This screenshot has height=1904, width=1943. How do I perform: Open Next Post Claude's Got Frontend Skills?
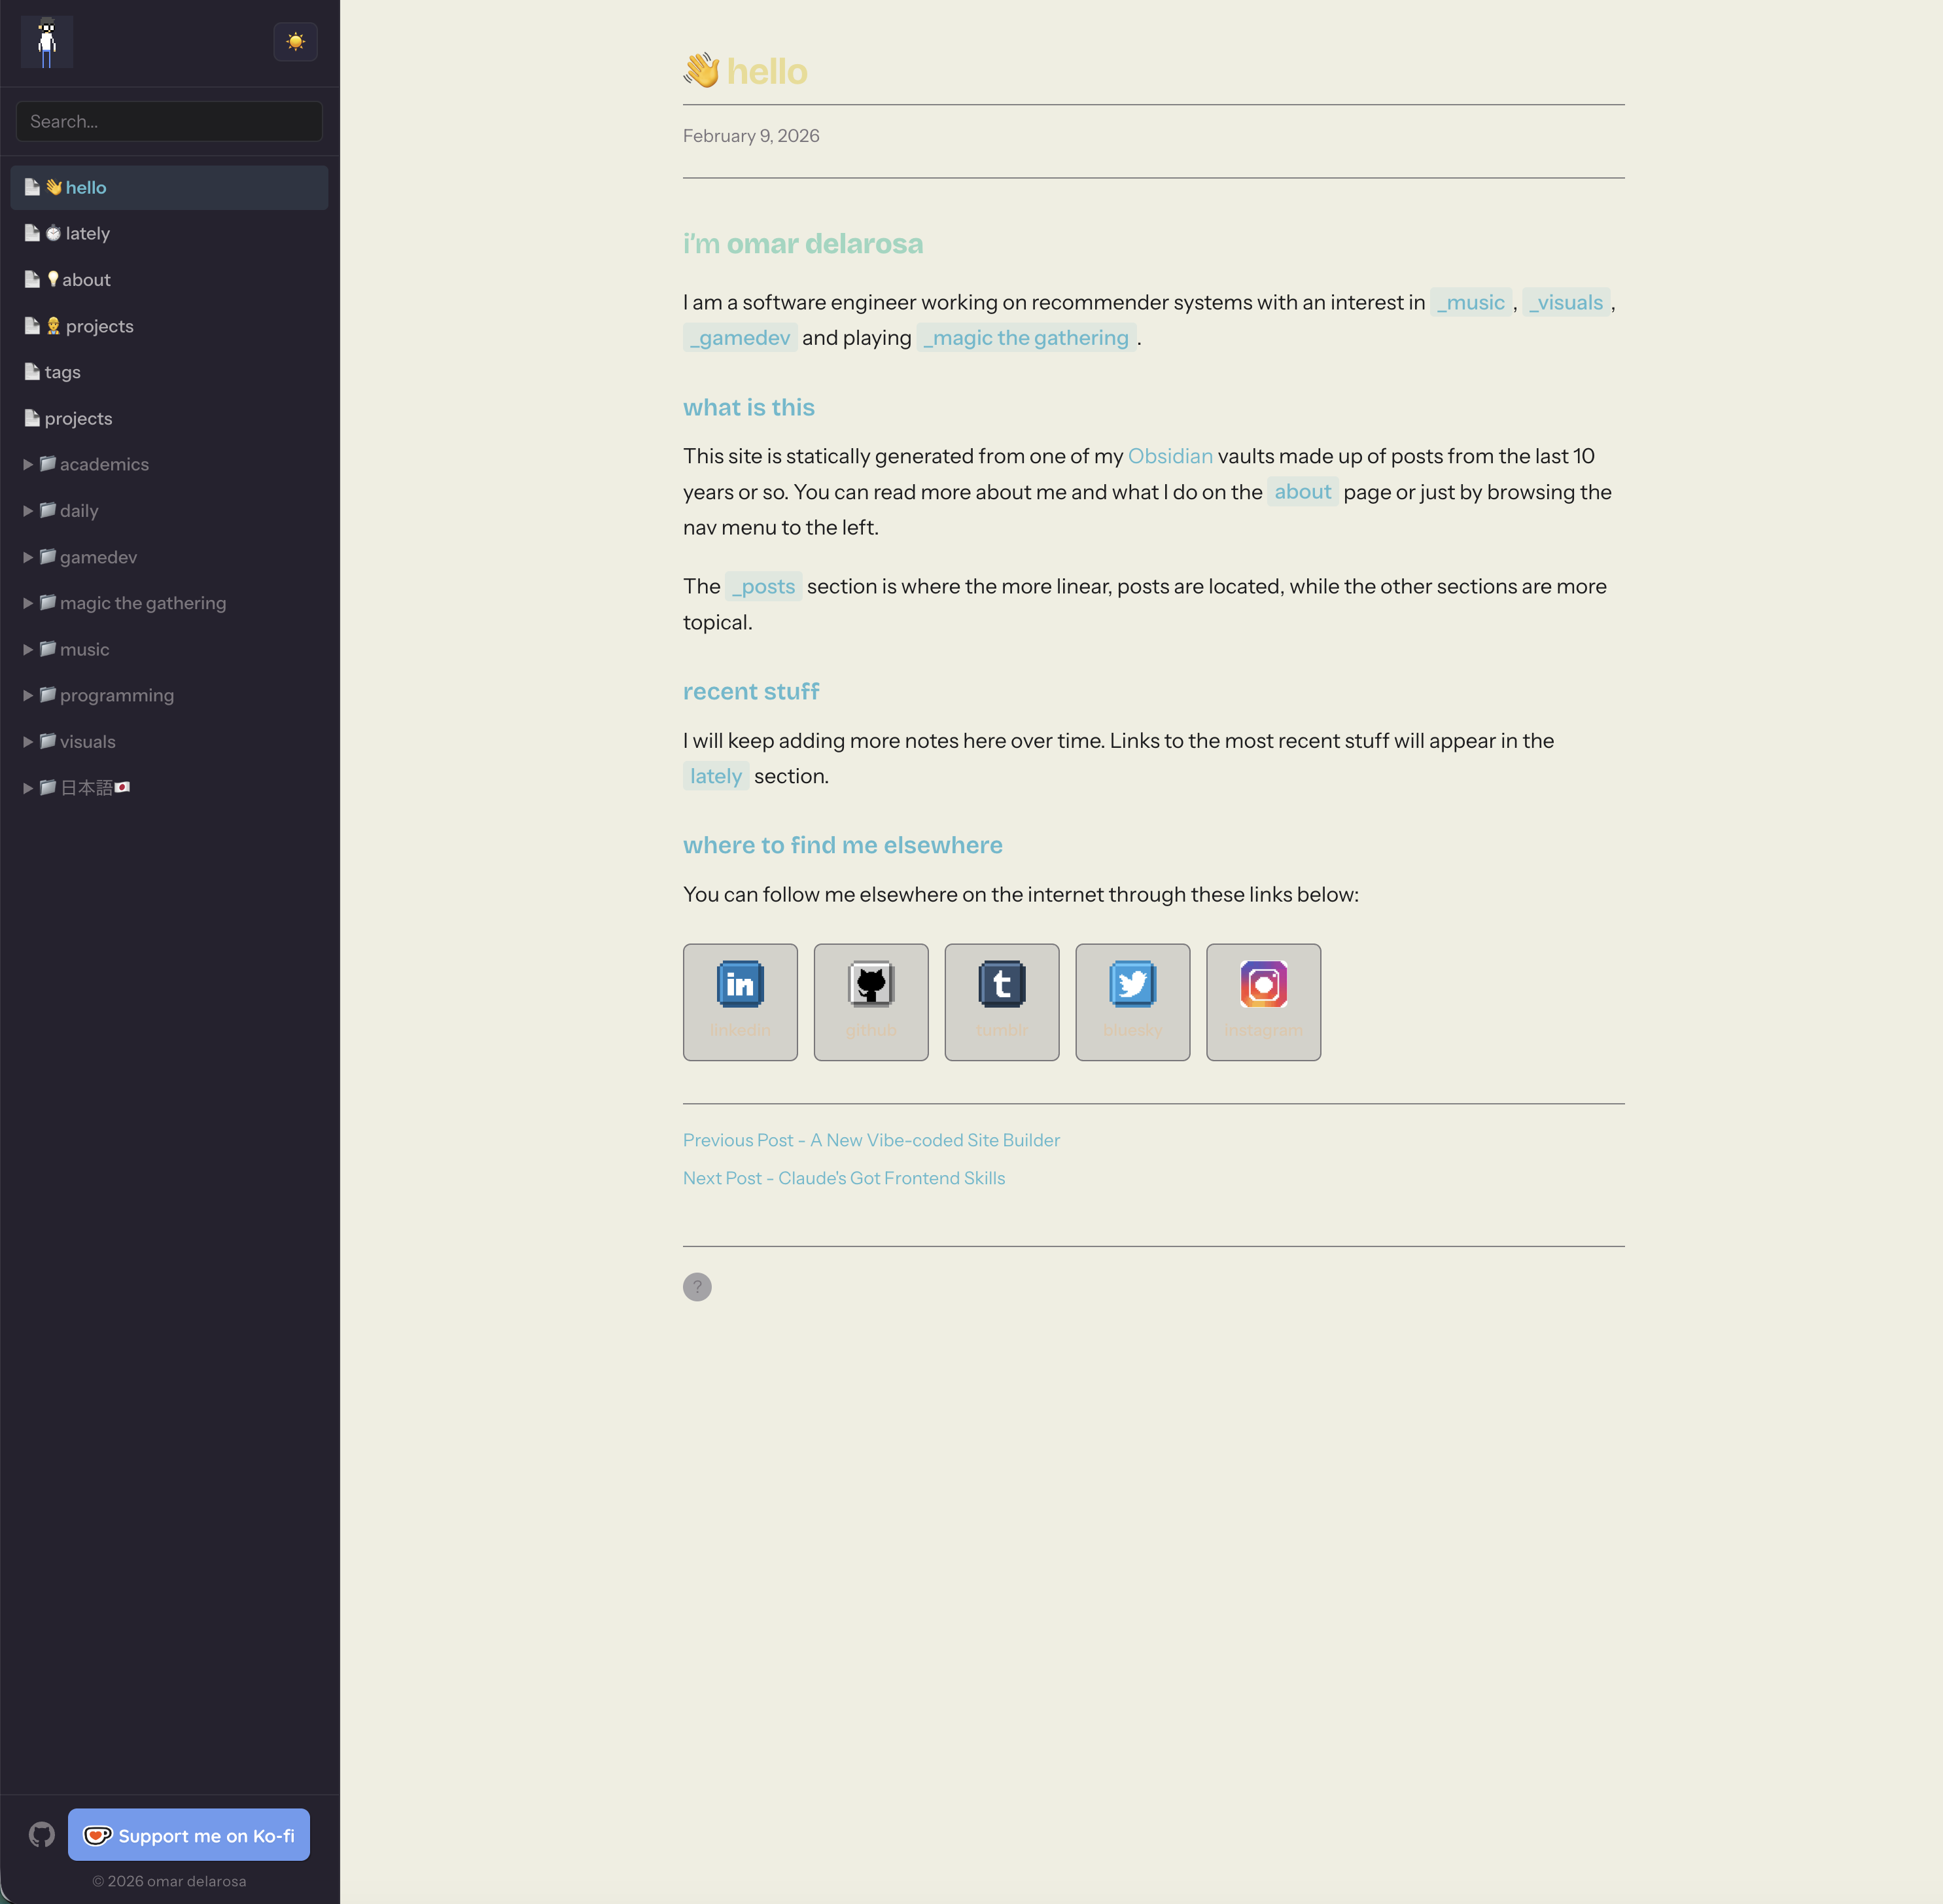(843, 1177)
